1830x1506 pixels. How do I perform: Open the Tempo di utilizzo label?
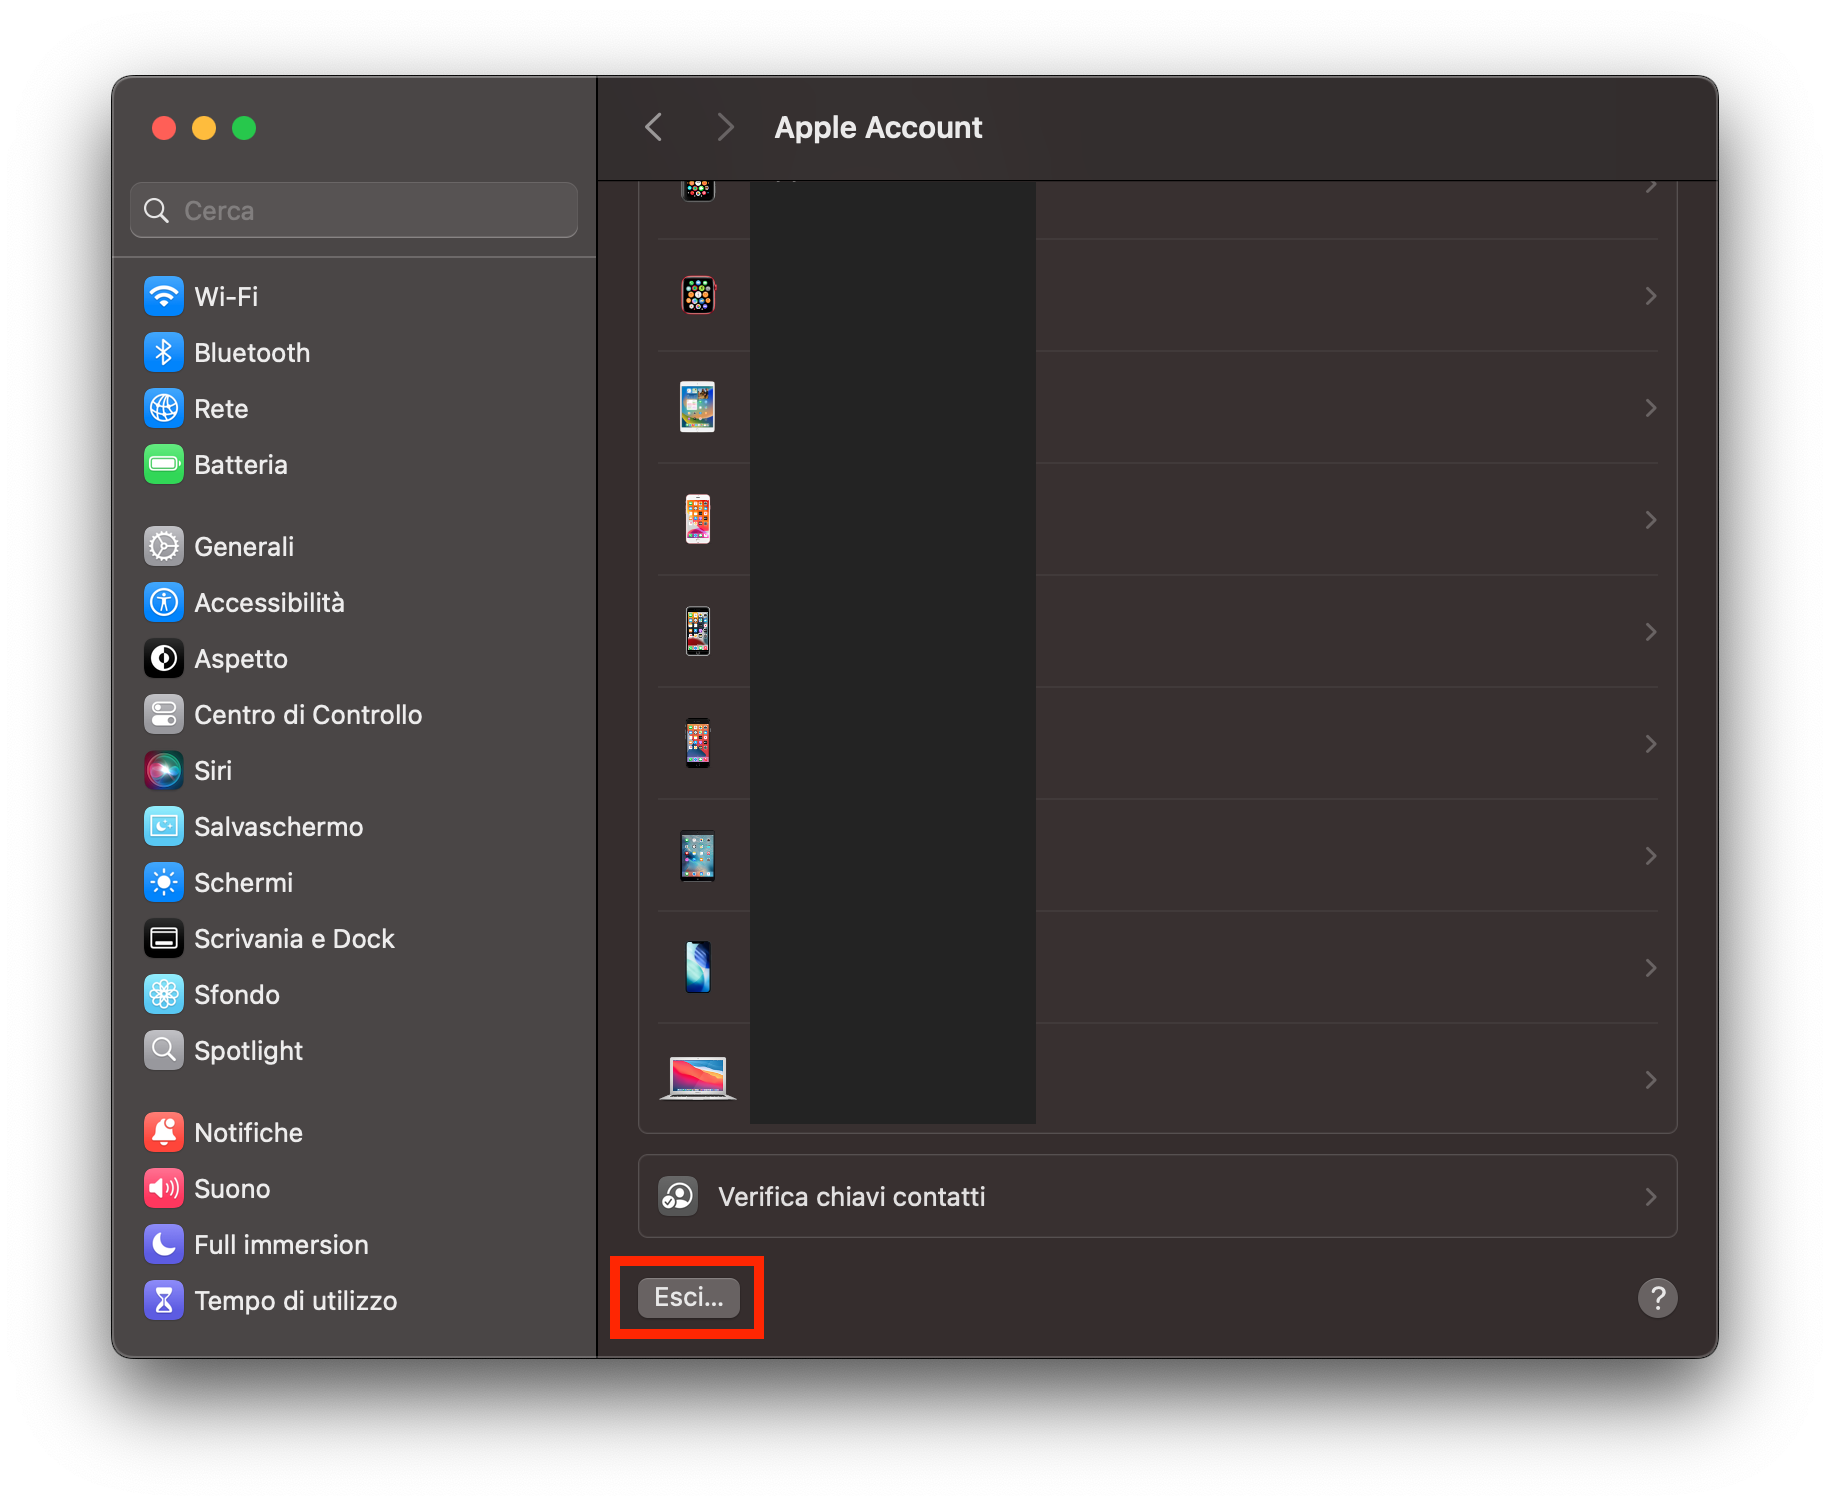296,1301
